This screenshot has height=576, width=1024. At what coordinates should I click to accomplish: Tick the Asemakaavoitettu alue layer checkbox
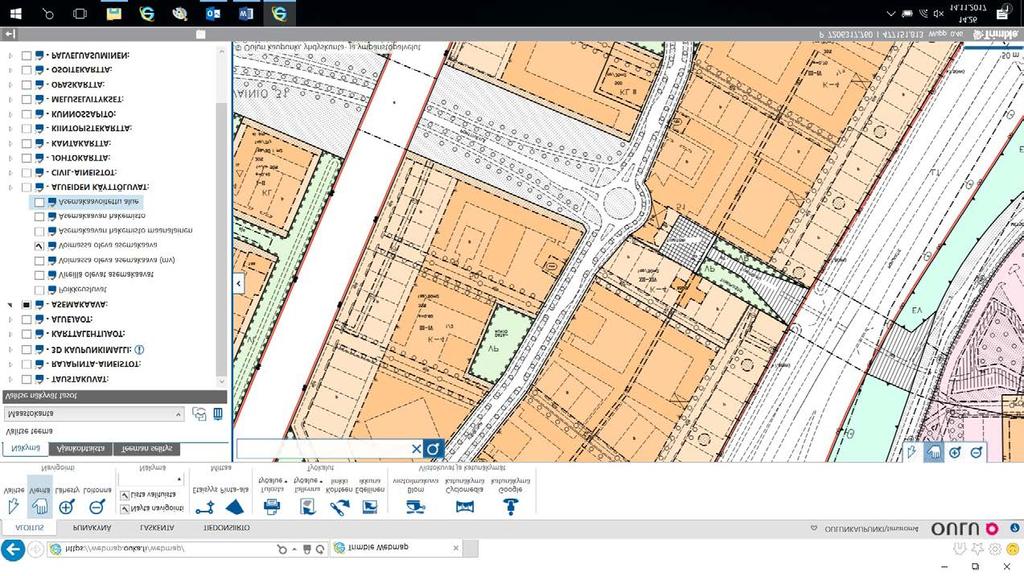tap(39, 202)
